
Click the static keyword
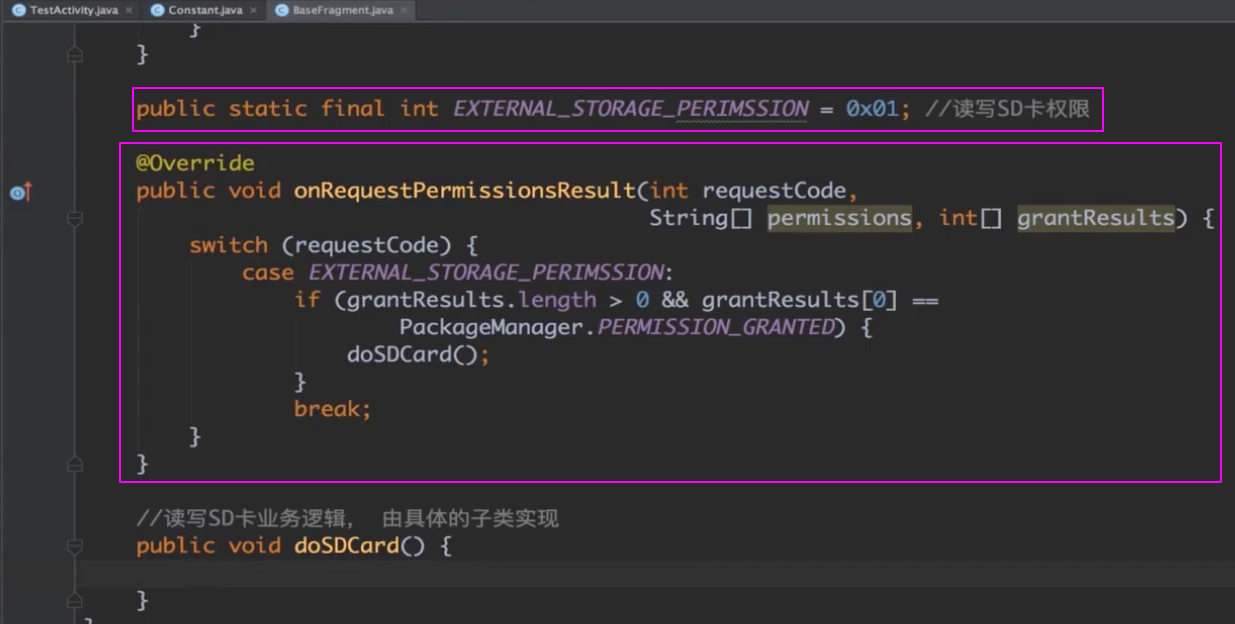(x=268, y=109)
